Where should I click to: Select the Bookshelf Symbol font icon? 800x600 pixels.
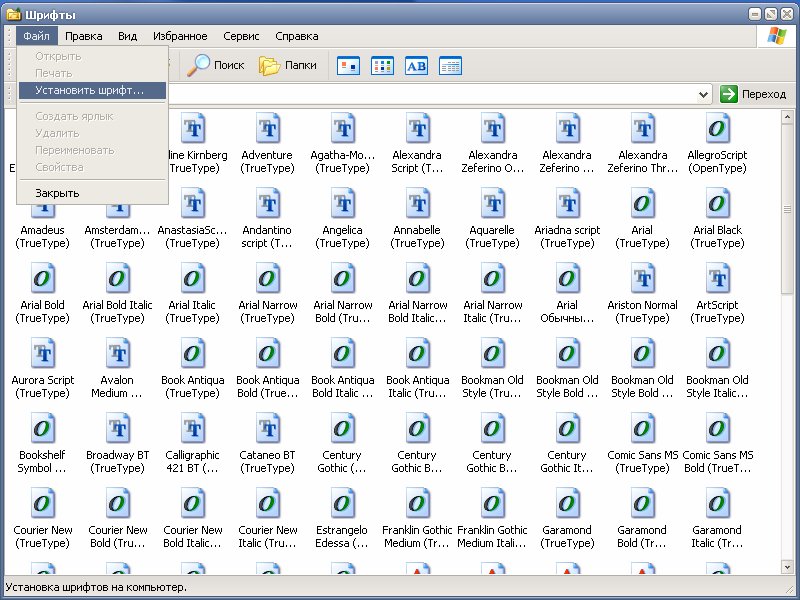tap(42, 428)
